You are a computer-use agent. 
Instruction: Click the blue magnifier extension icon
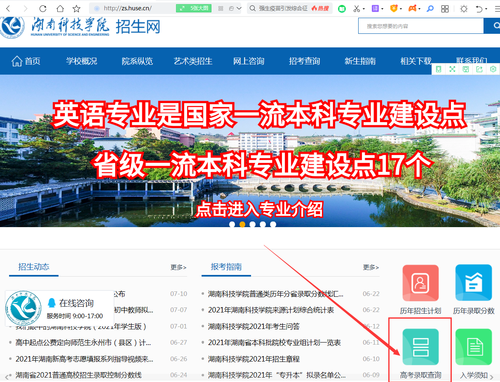pyautogui.click(x=430, y=8)
